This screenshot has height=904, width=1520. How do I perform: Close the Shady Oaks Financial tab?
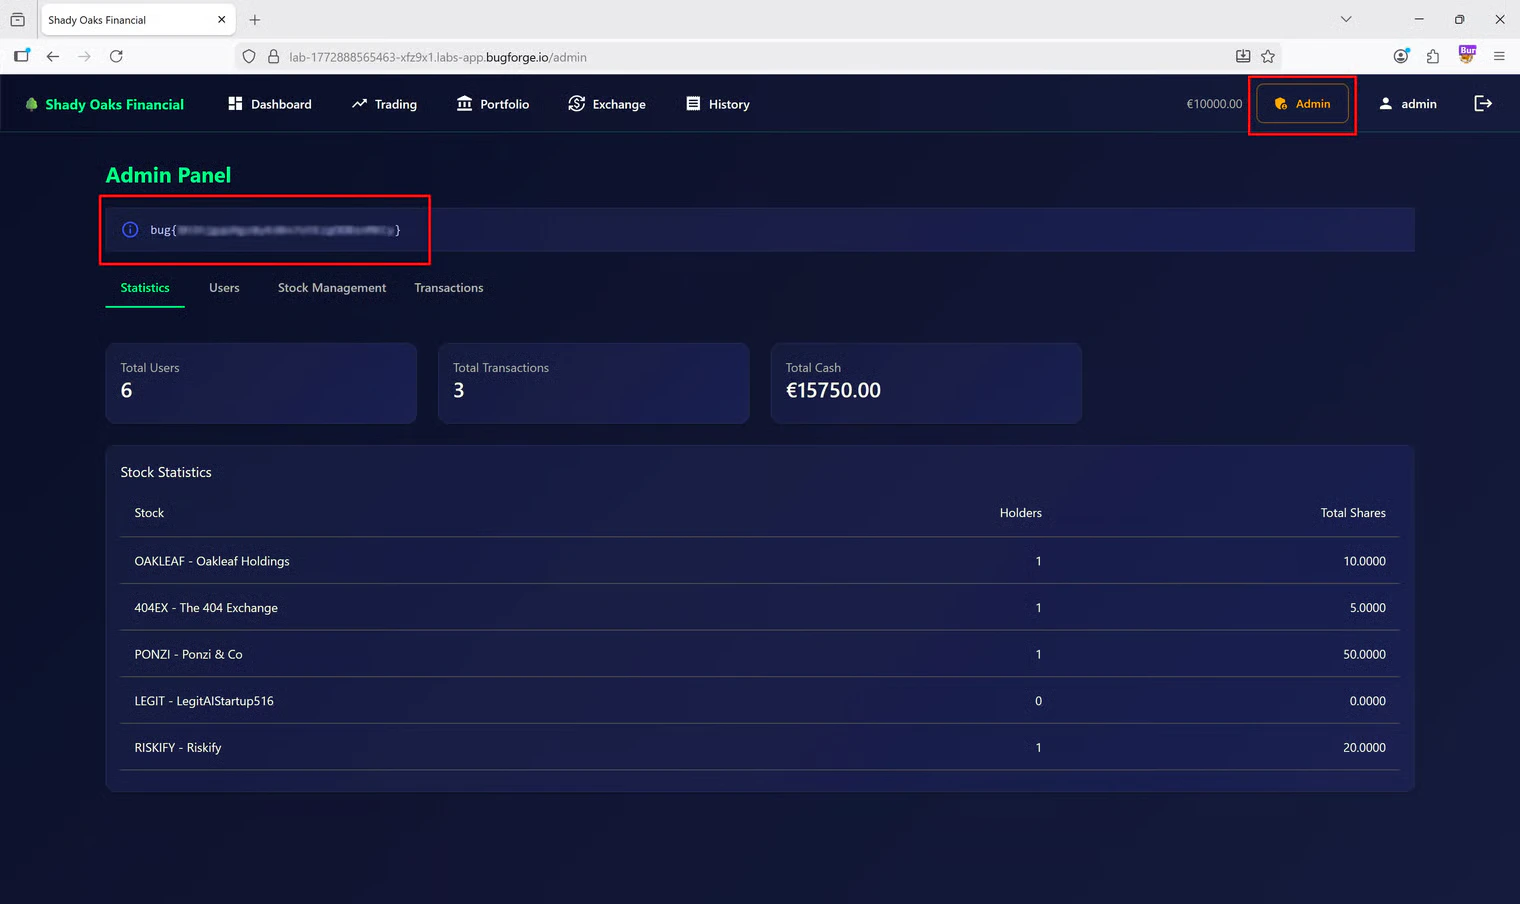221,20
